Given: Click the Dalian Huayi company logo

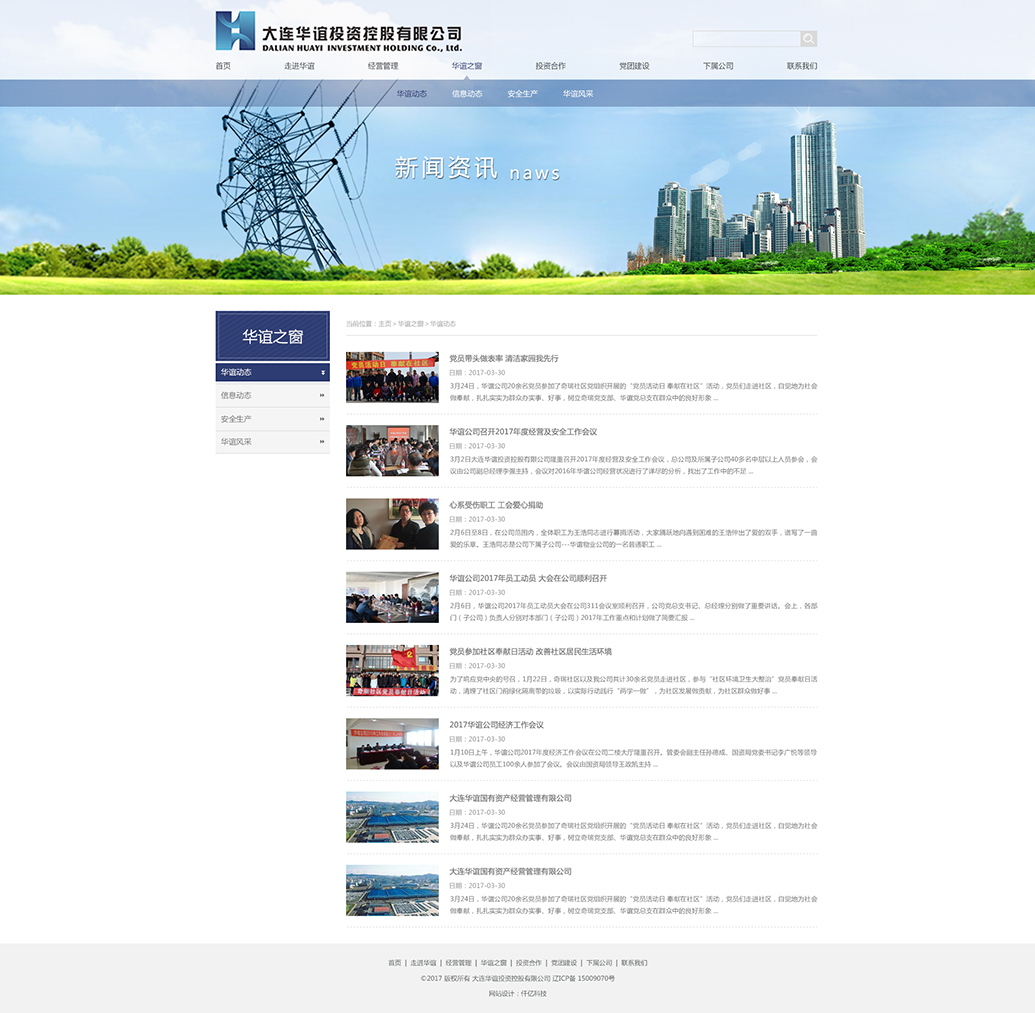Looking at the screenshot, I should 338,32.
